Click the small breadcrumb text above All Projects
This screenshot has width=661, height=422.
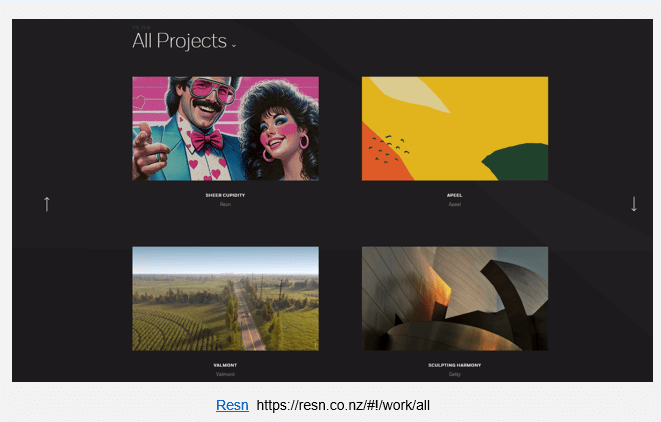pyautogui.click(x=141, y=27)
